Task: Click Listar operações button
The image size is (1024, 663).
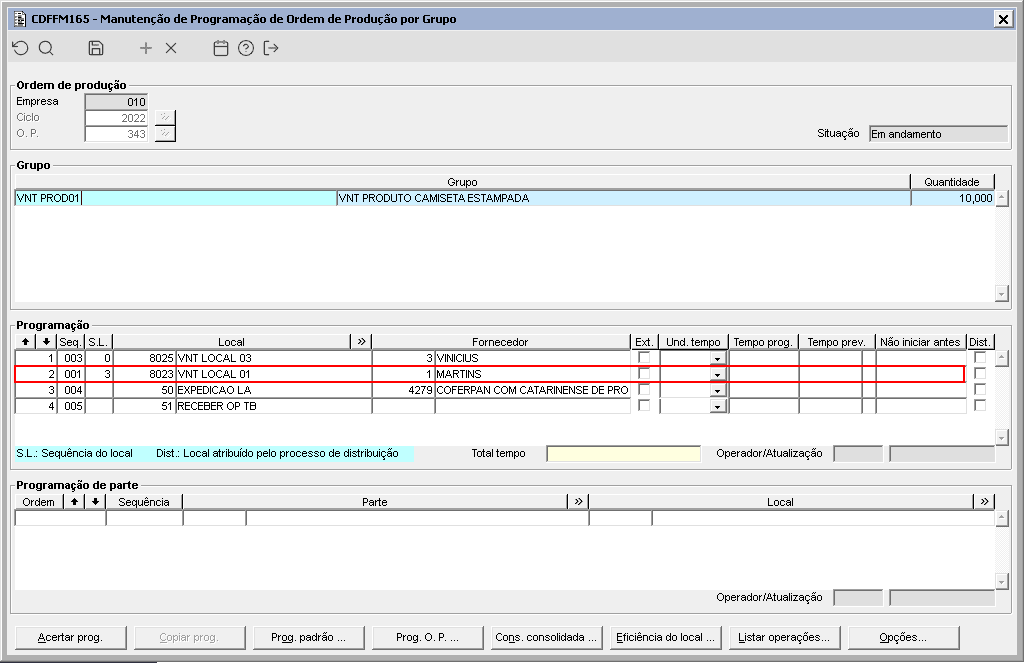Action: click(x=784, y=638)
